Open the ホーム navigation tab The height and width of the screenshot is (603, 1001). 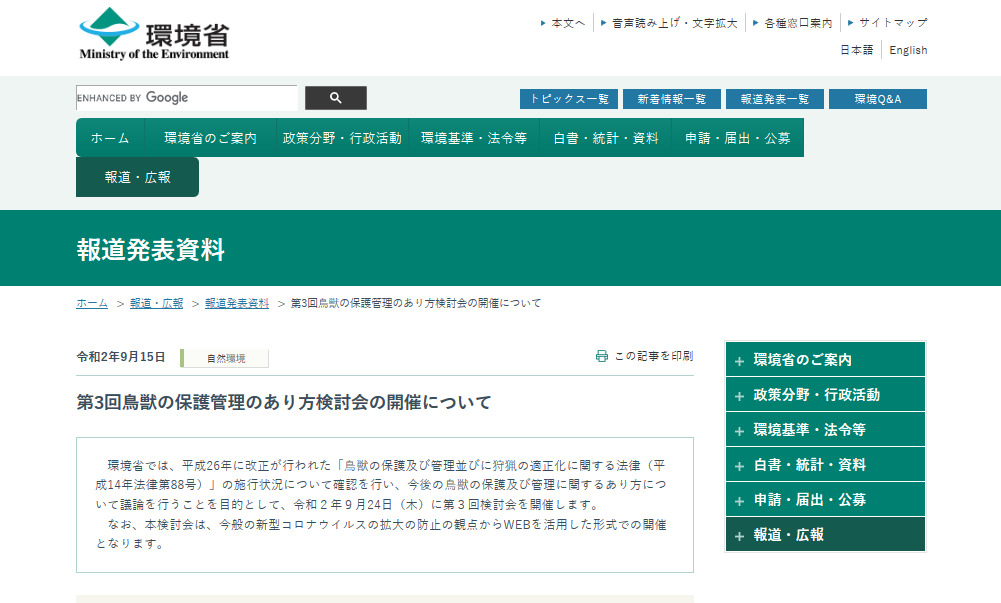tap(110, 138)
